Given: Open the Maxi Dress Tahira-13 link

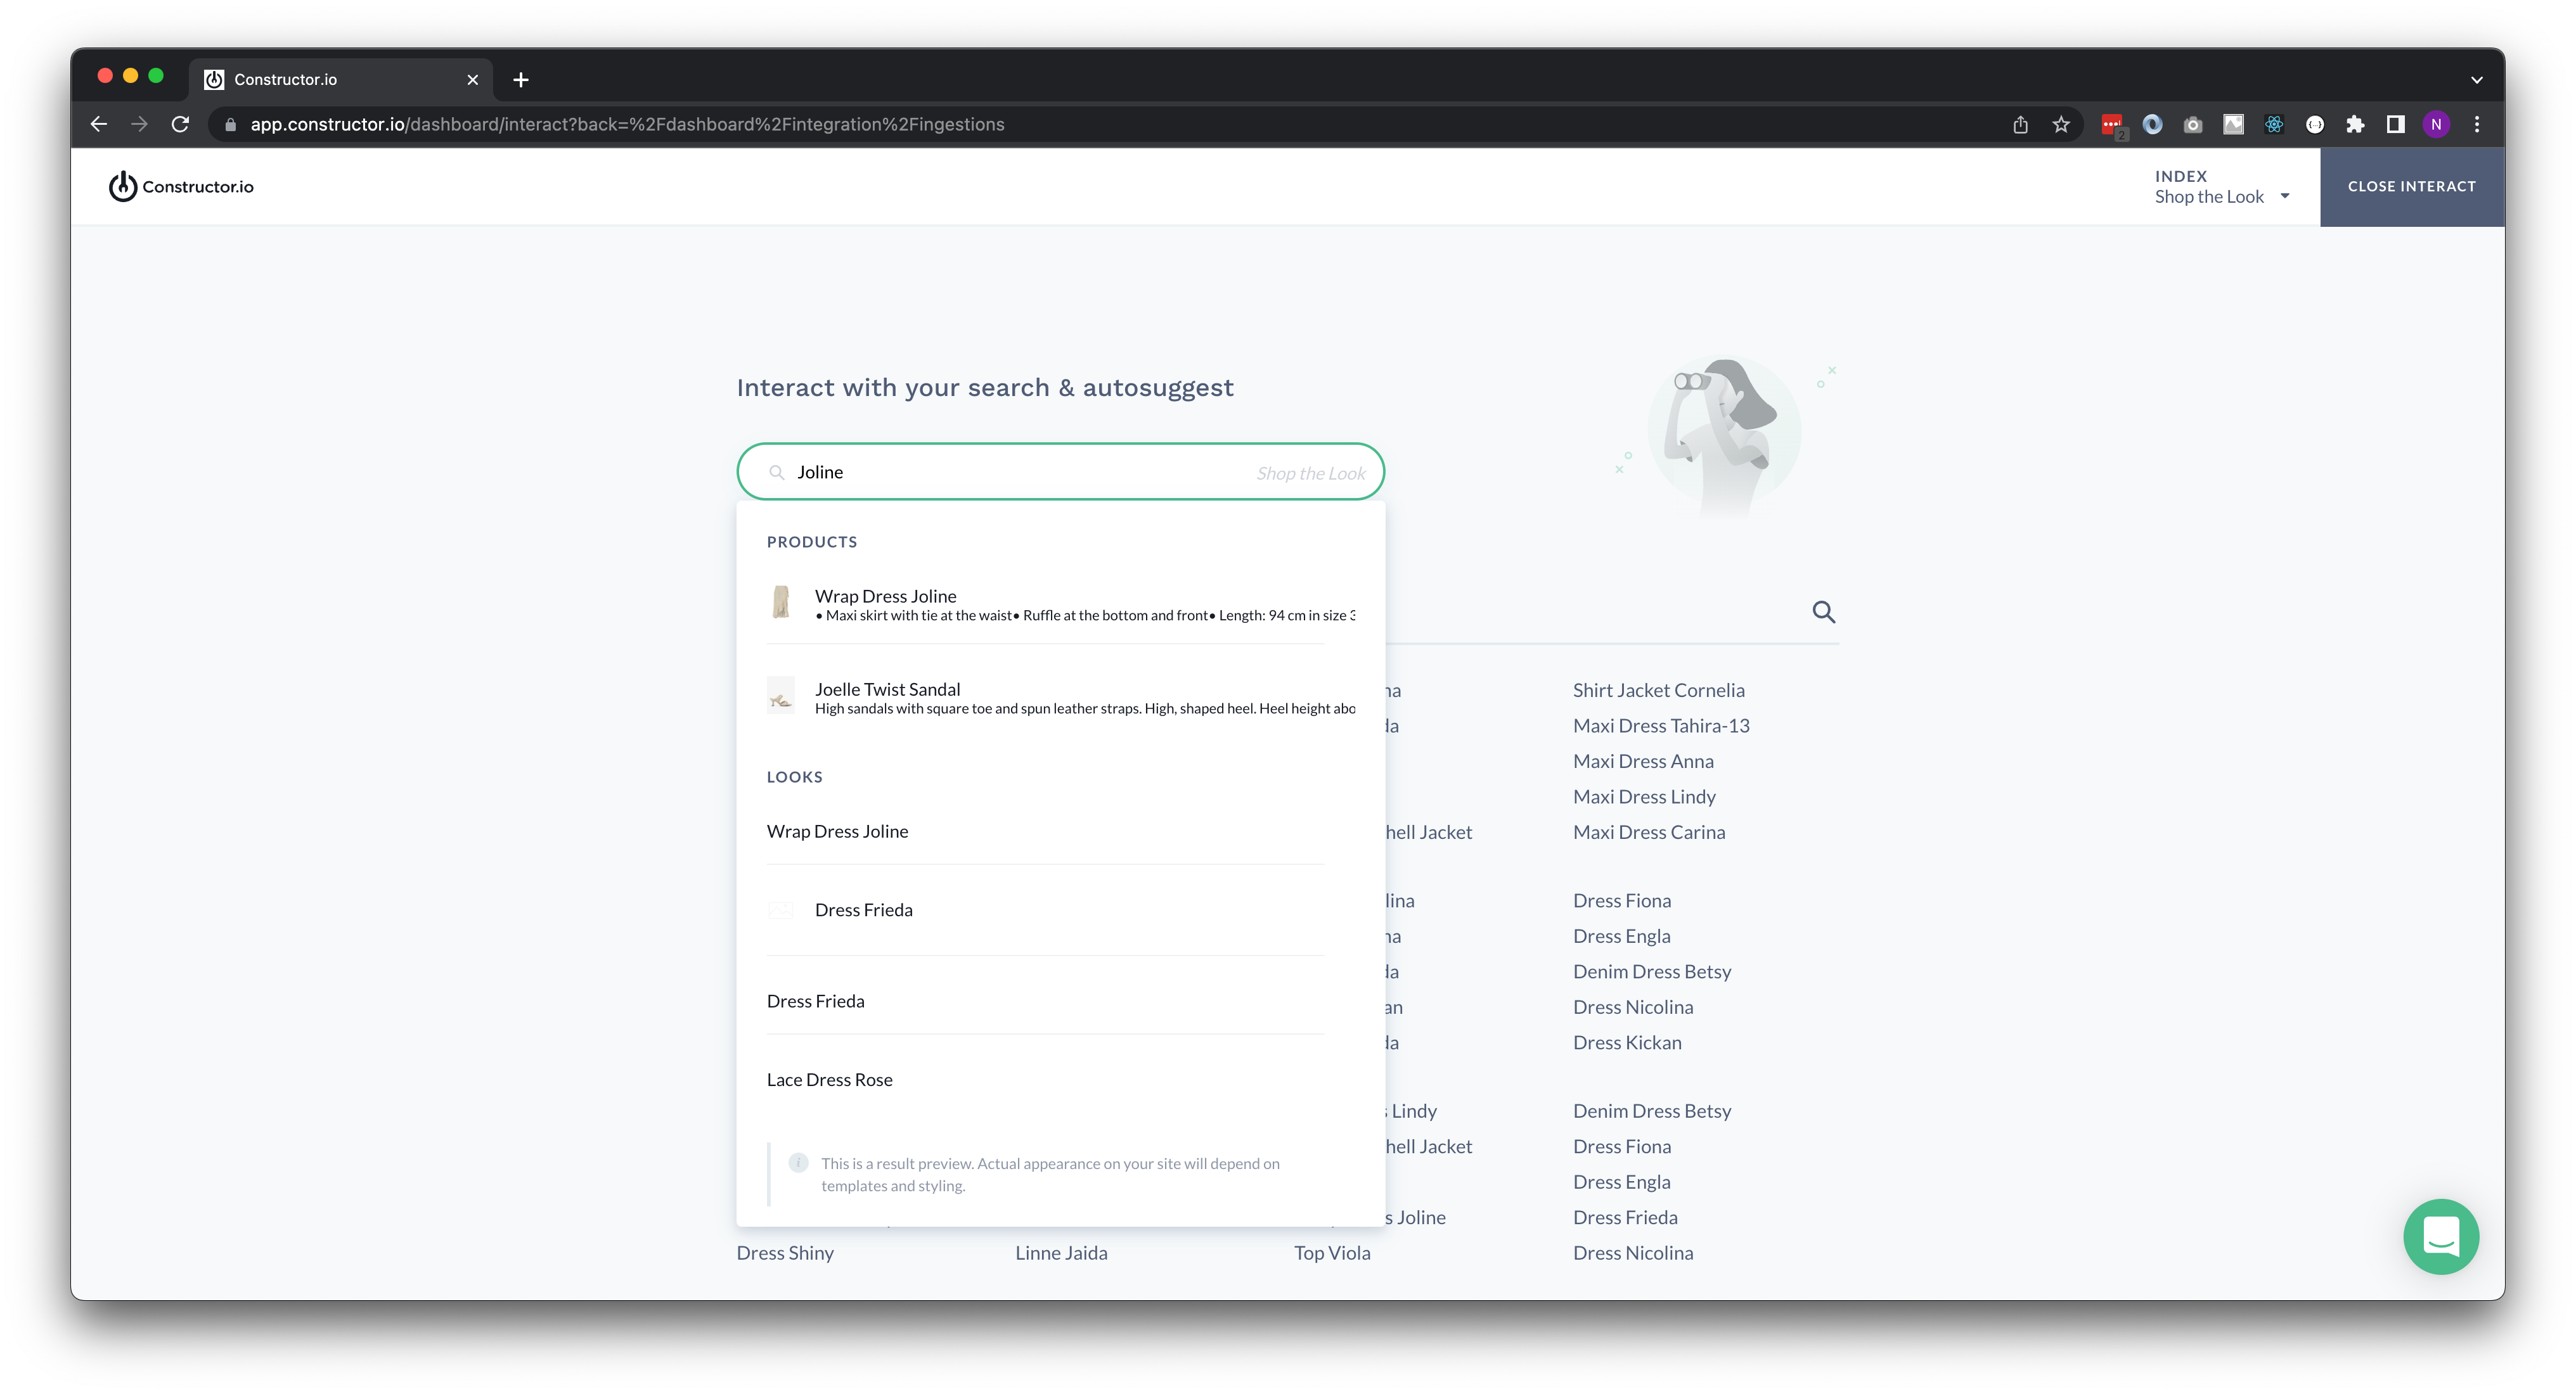Looking at the screenshot, I should pyautogui.click(x=1660, y=726).
